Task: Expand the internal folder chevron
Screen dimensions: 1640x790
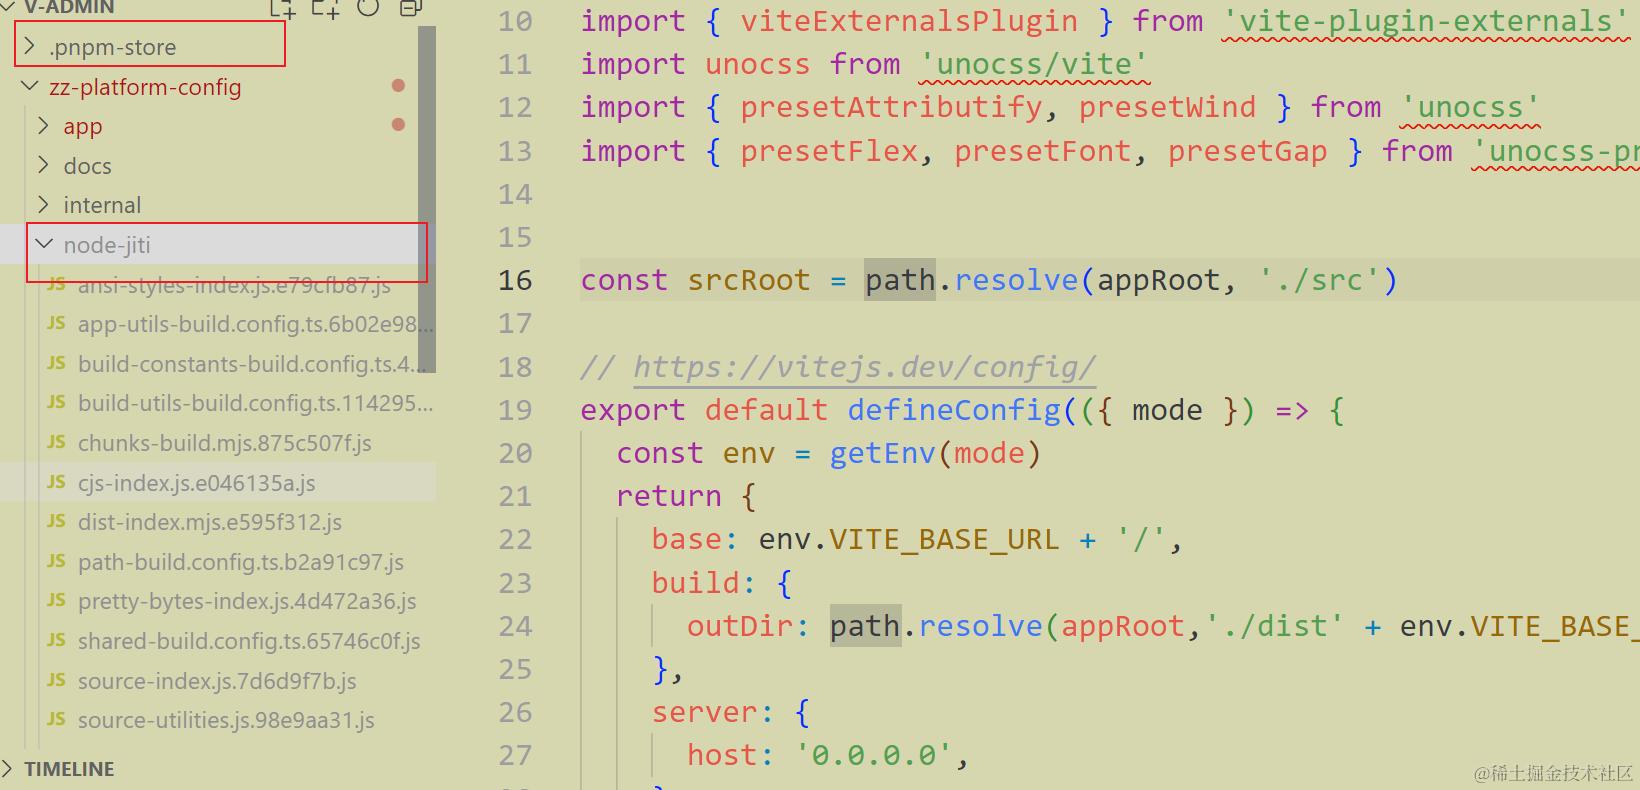Action: coord(44,205)
